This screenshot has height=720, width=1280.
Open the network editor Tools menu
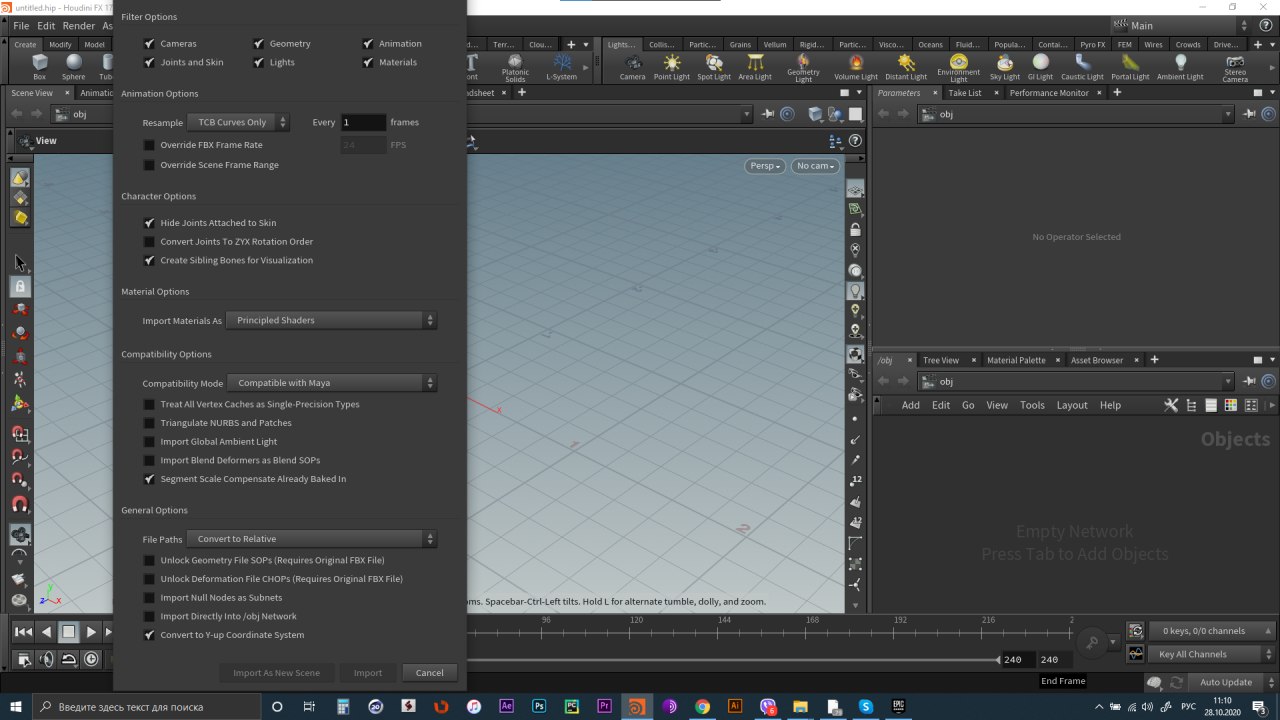pyautogui.click(x=1032, y=405)
